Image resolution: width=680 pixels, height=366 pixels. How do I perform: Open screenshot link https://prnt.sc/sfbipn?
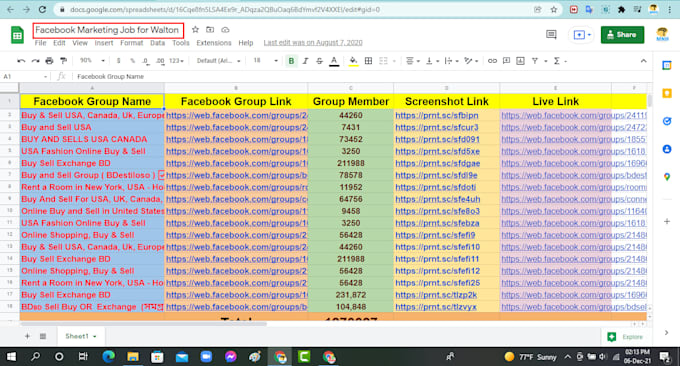[x=437, y=115]
